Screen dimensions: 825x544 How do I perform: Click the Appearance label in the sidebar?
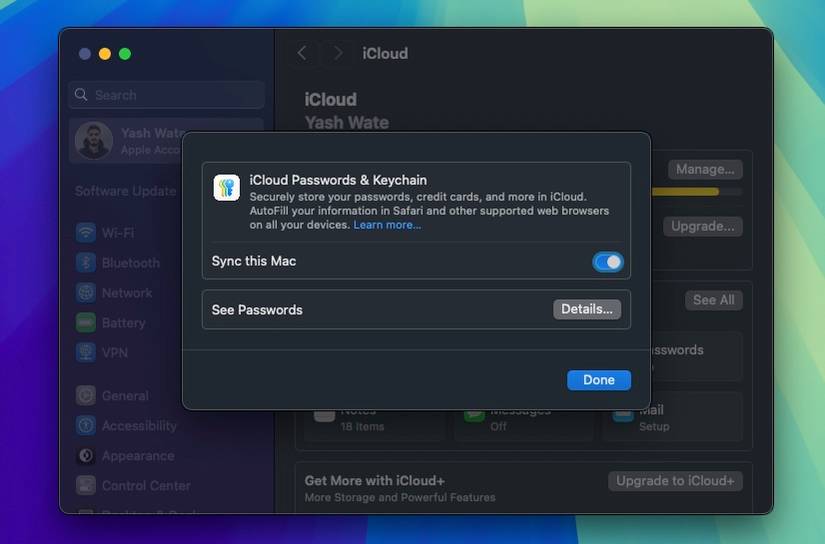(x=138, y=456)
